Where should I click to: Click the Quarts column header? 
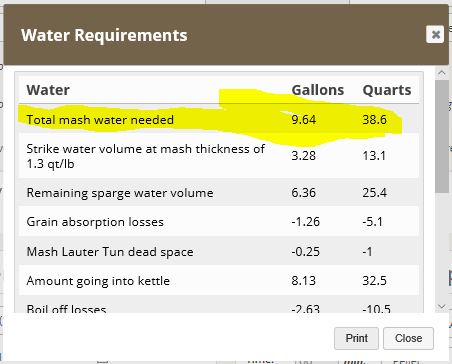tap(387, 90)
